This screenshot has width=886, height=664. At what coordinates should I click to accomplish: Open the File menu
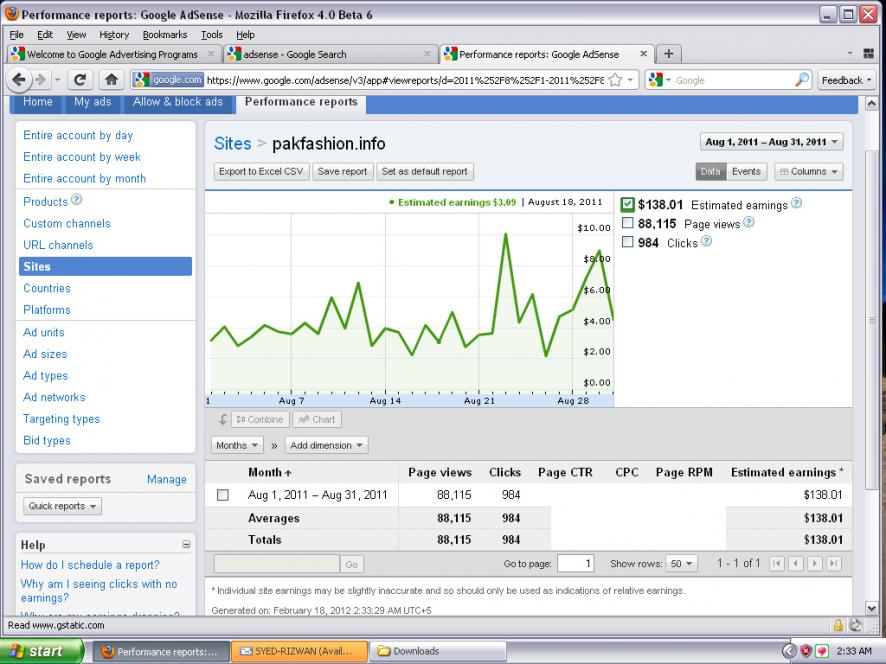[16, 34]
